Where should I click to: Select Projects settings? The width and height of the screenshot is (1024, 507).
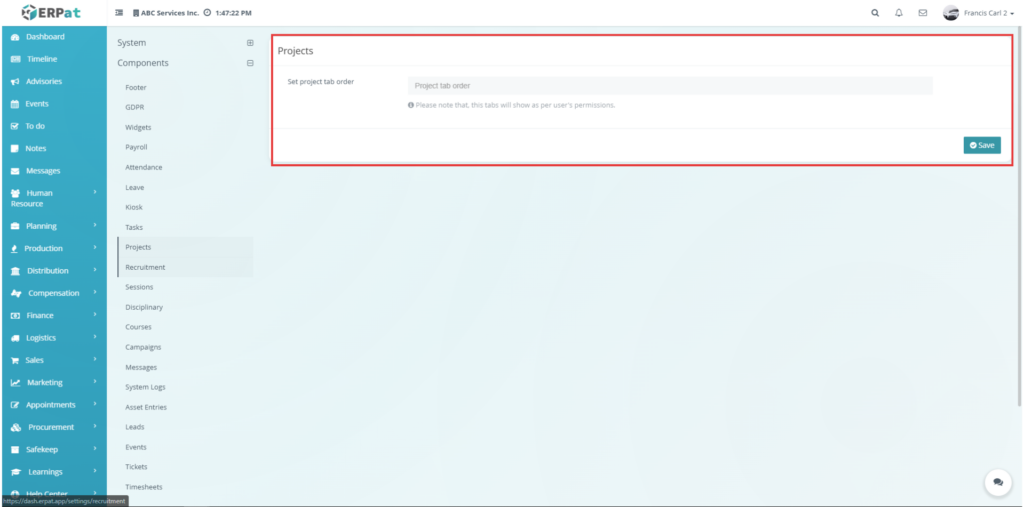pyautogui.click(x=185, y=248)
